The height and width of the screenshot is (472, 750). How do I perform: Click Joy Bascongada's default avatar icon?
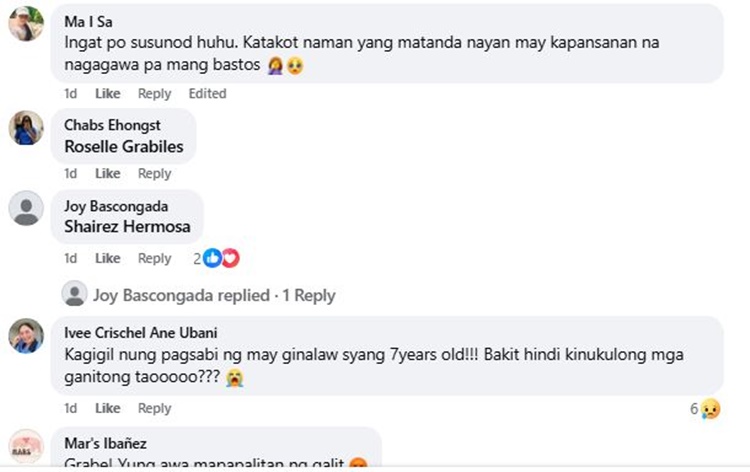[25, 209]
